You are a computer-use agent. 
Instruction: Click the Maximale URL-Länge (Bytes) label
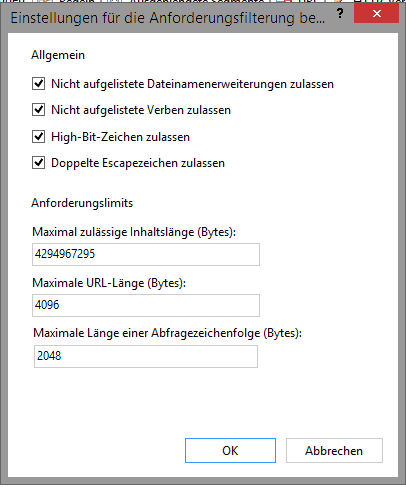click(109, 283)
